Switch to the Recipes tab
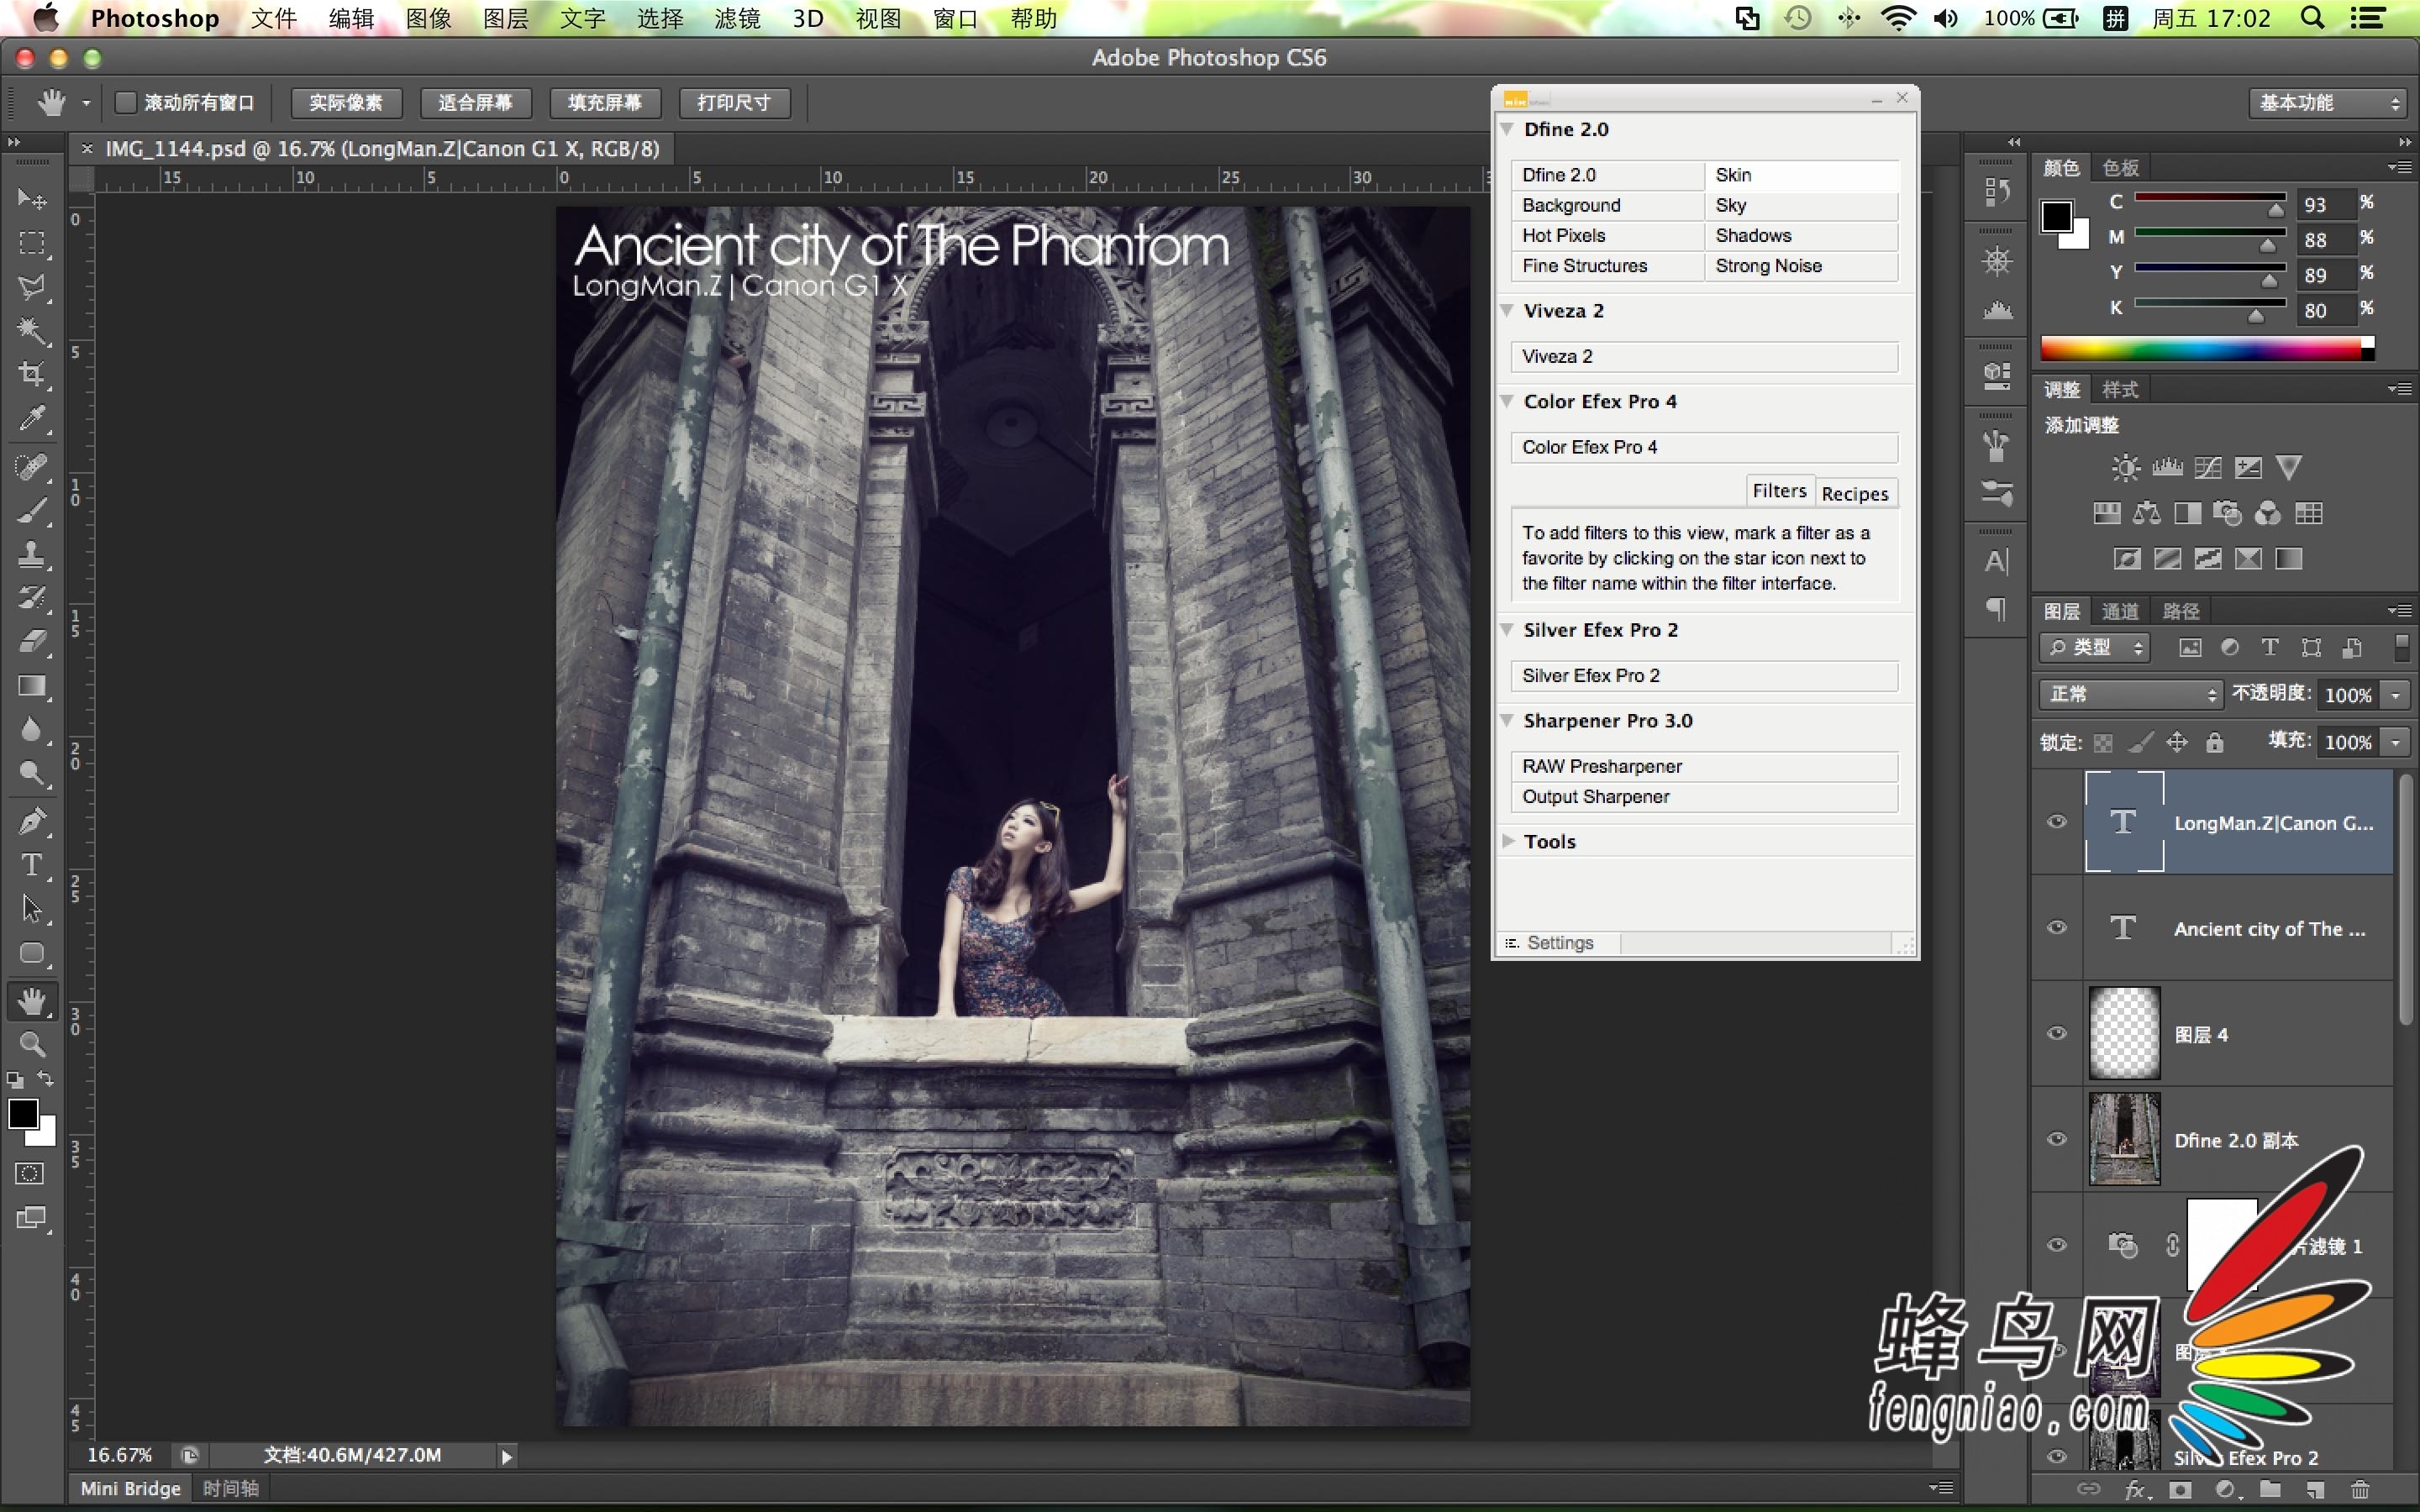The image size is (2420, 1512). click(1855, 493)
